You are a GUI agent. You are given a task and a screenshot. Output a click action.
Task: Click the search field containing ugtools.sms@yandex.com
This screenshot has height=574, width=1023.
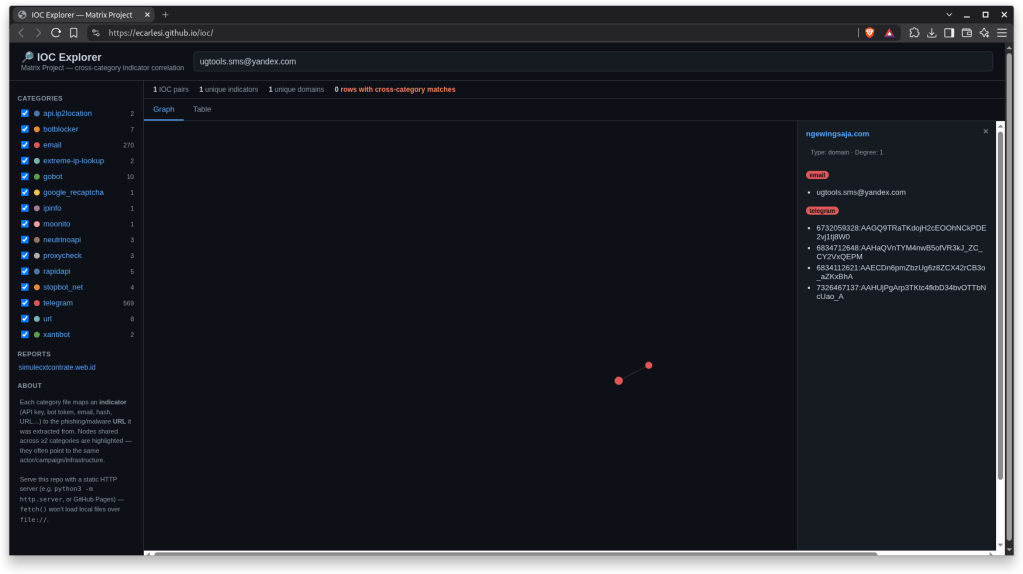coord(592,61)
